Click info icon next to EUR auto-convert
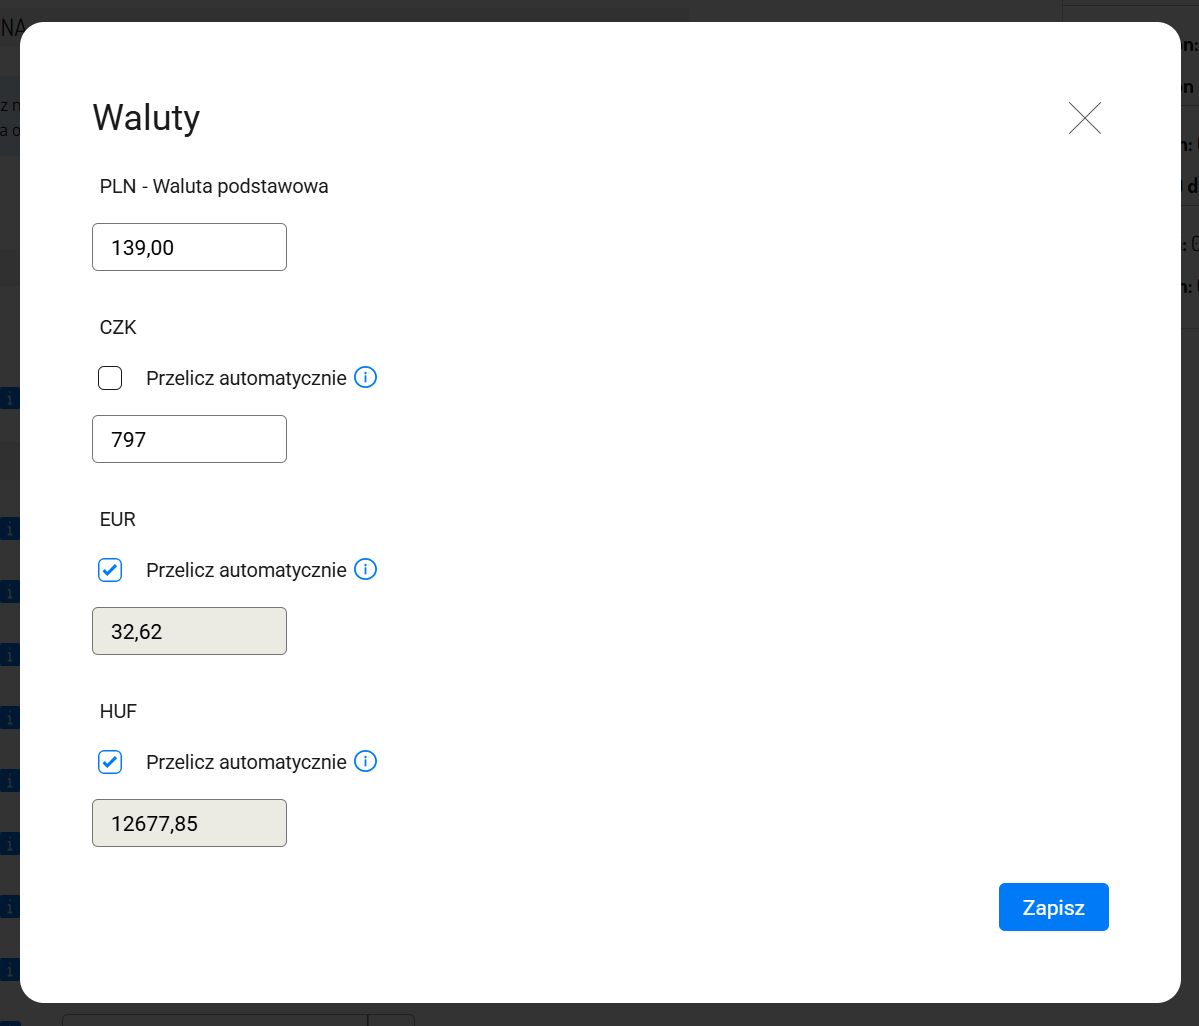This screenshot has height=1026, width=1199. (x=366, y=570)
